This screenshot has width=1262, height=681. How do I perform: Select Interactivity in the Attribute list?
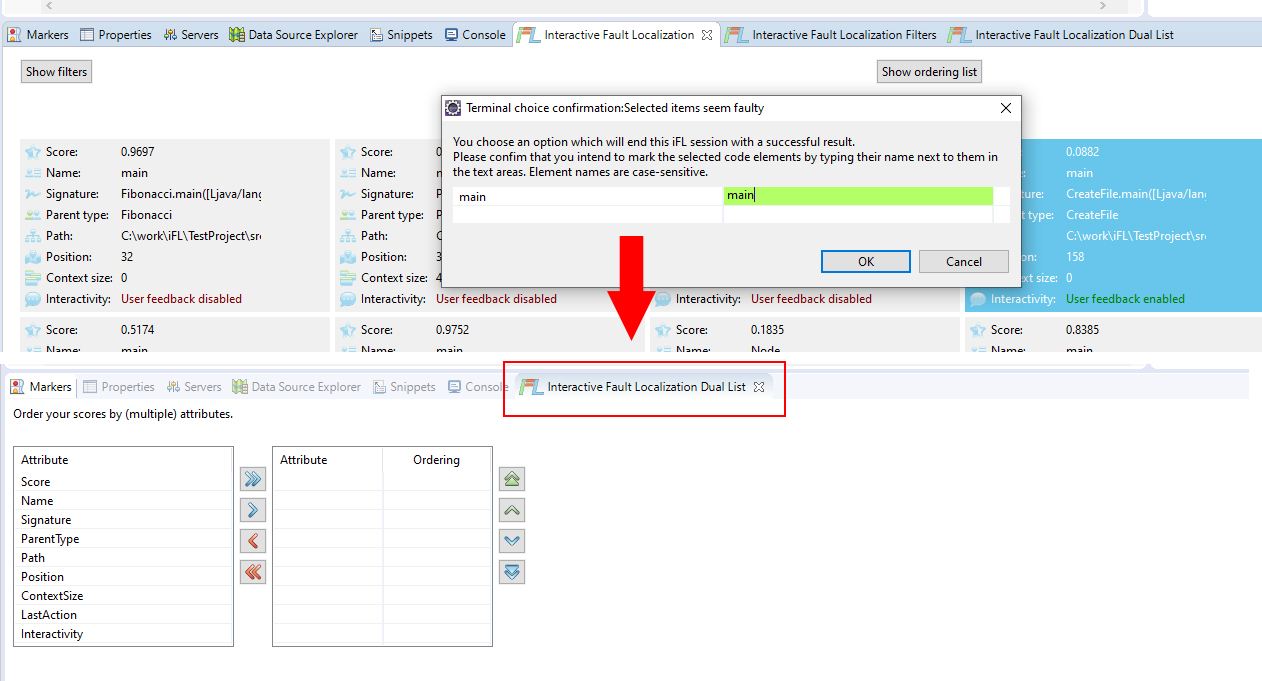pyautogui.click(x=124, y=634)
